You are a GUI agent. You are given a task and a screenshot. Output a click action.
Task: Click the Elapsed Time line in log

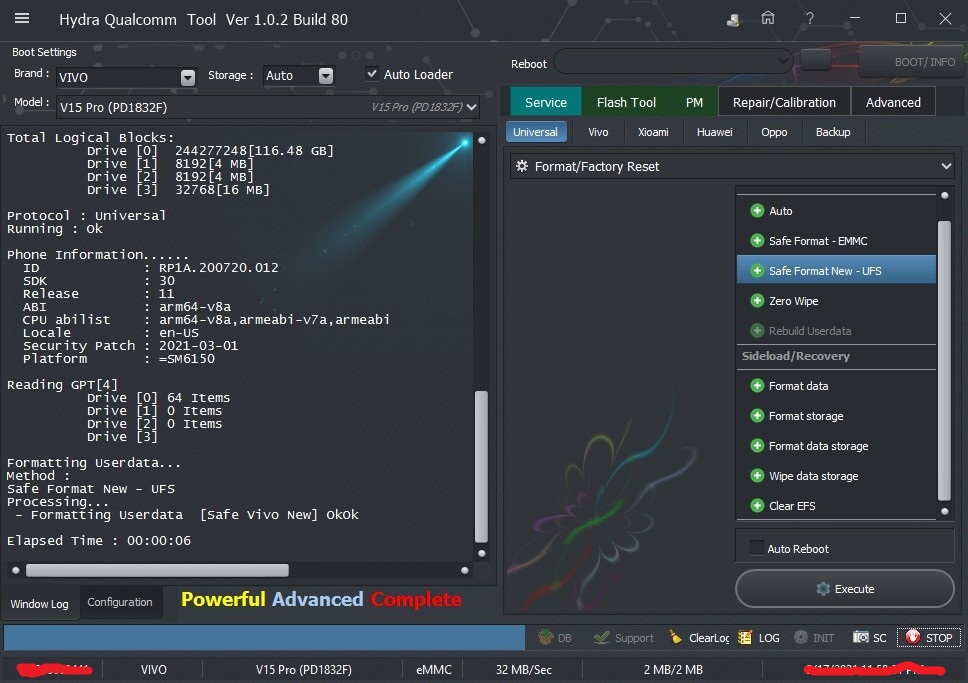coord(99,540)
